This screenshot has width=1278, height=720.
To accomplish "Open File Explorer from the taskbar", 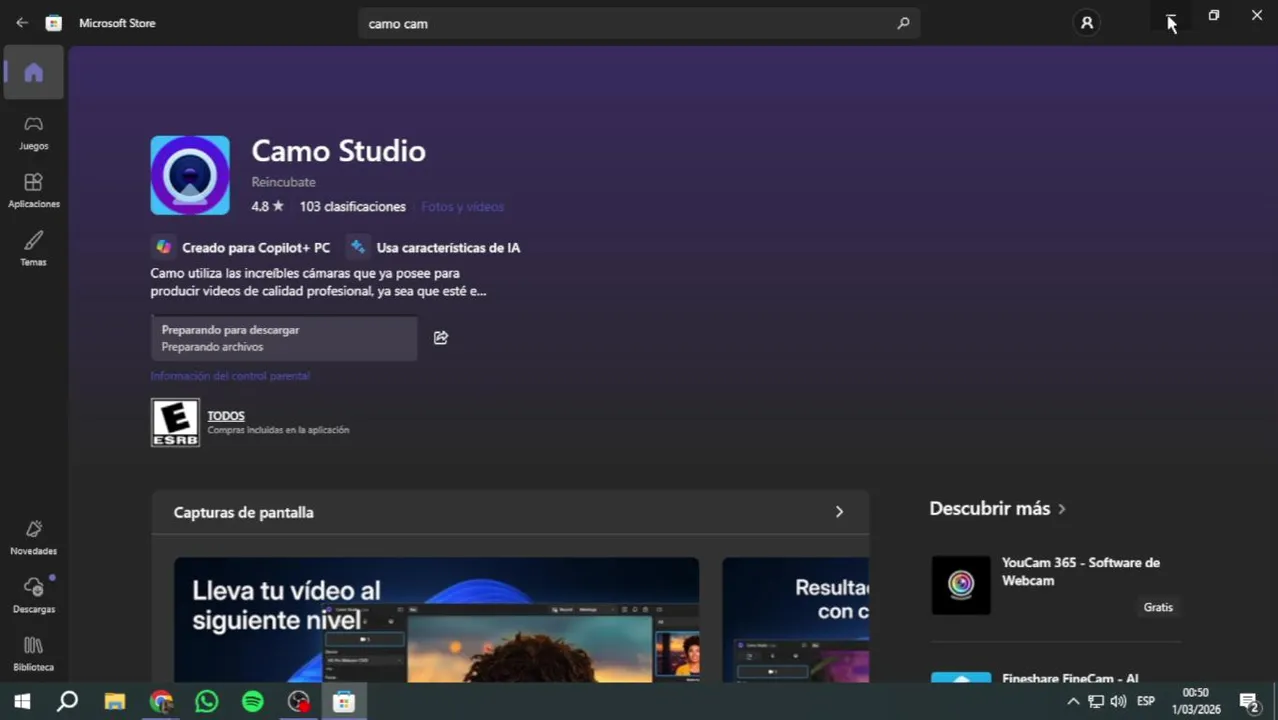I will 114,702.
